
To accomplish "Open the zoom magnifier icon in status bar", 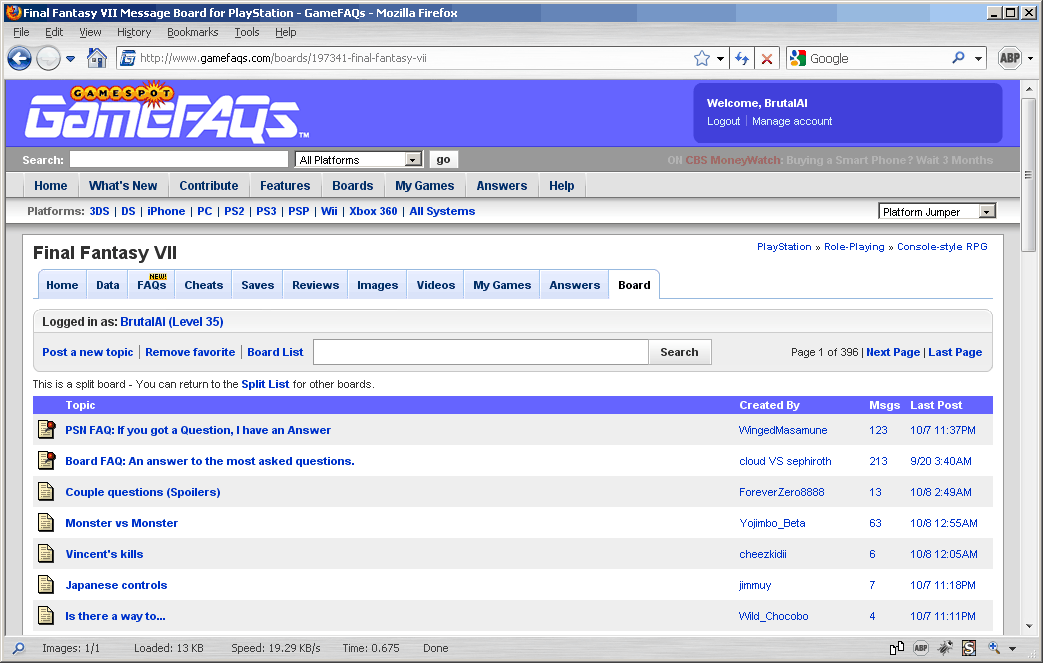I will click(x=993, y=648).
